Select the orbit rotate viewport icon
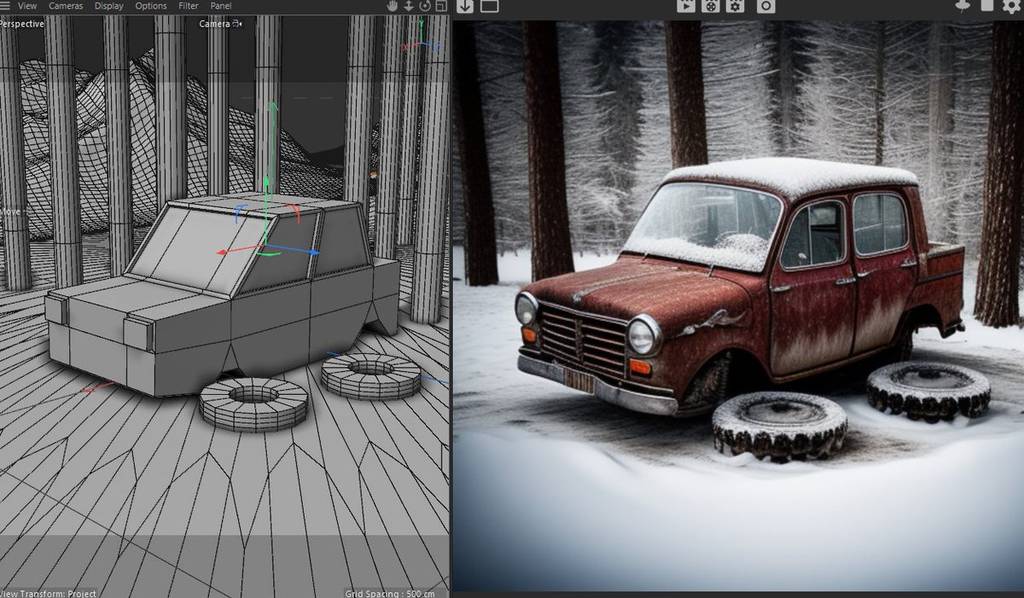Screen dimensions: 1024x598 click(x=425, y=6)
